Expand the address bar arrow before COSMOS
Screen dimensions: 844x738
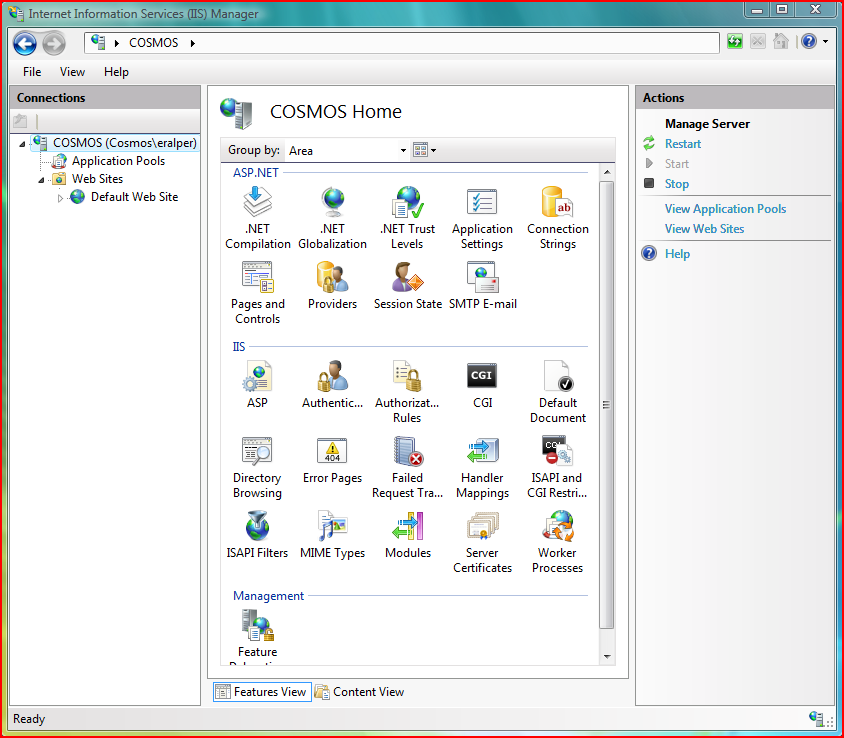click(x=116, y=43)
